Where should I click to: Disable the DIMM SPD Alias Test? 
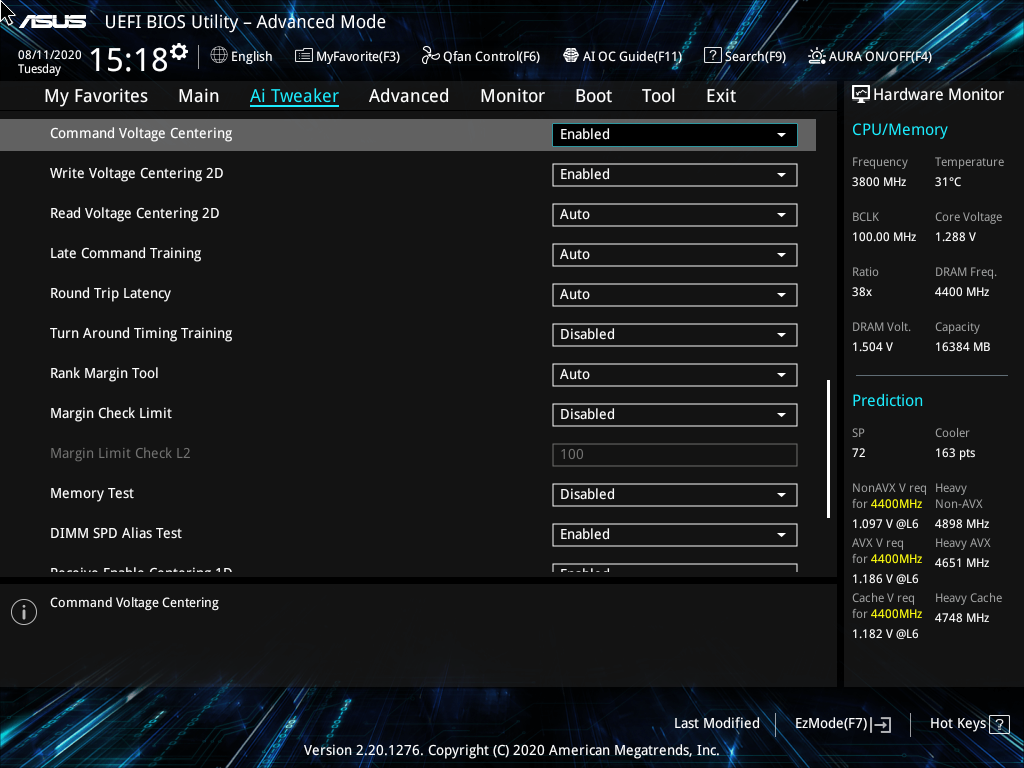[x=674, y=534]
